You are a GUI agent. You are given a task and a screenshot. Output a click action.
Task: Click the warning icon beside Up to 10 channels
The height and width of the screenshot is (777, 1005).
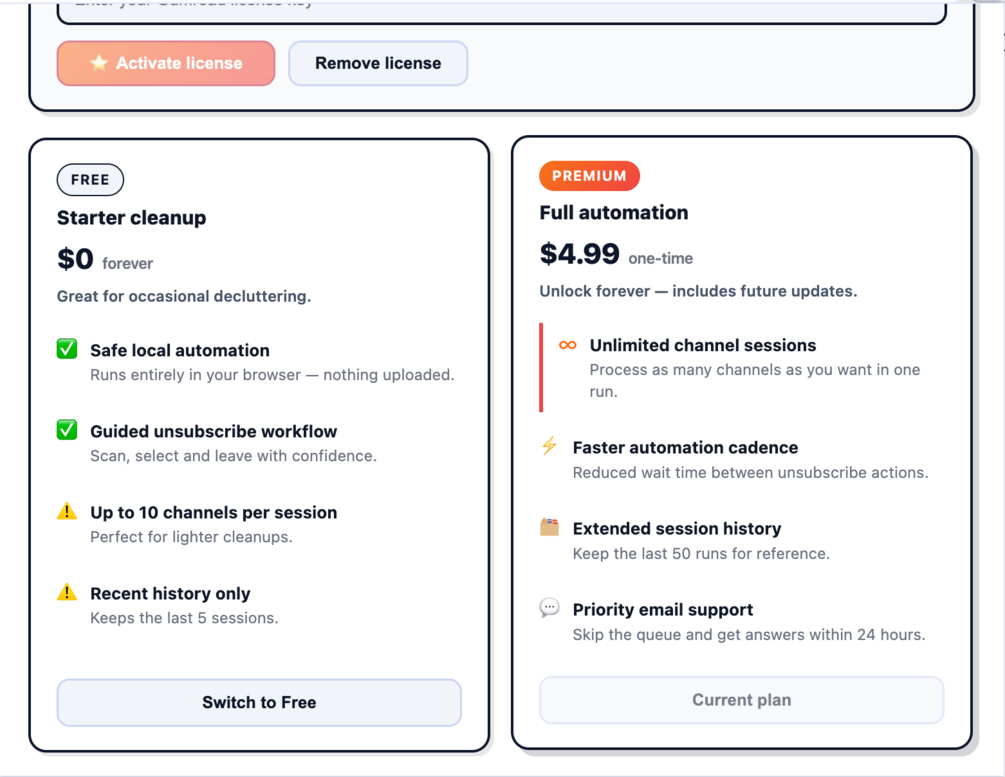[x=67, y=512]
